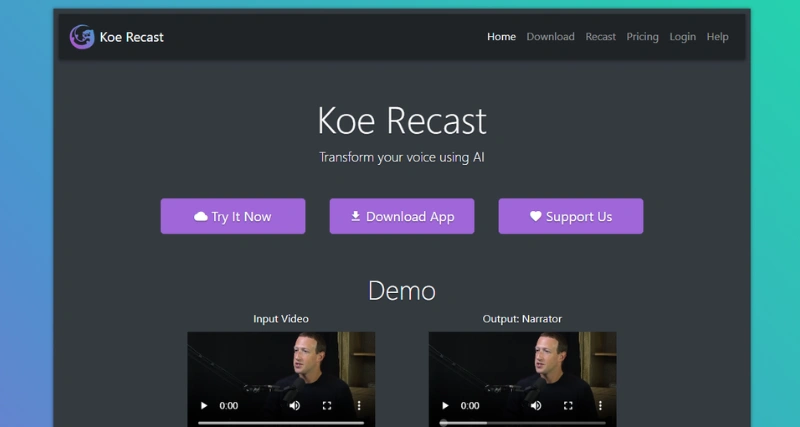Open more options on Output: Narrator video
The height and width of the screenshot is (427, 800).
[x=601, y=406]
